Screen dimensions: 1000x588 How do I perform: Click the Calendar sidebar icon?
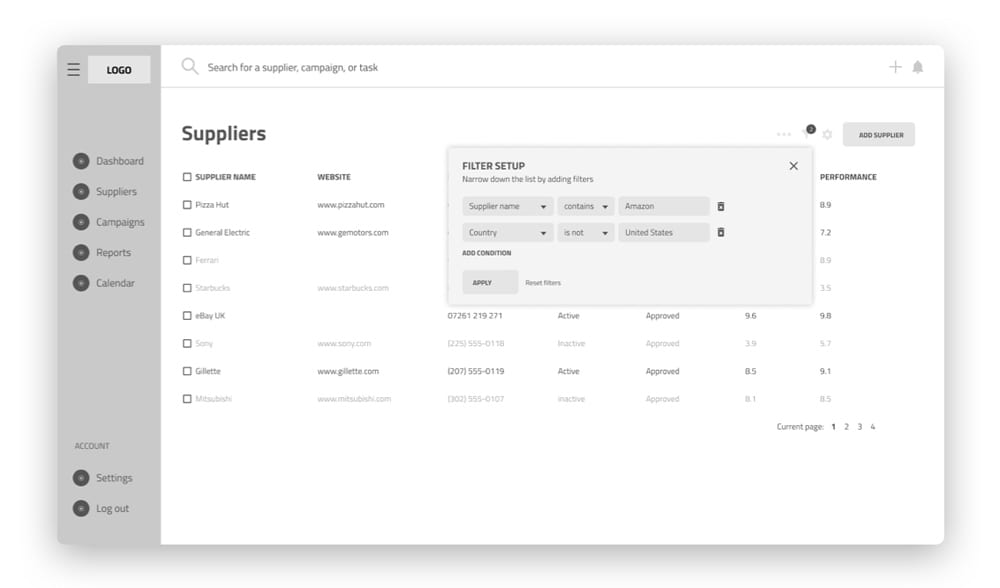(x=81, y=283)
